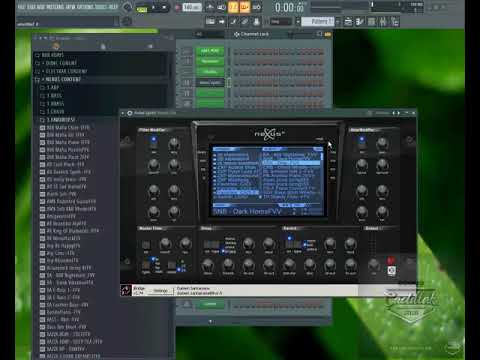The image size is (480, 360).
Task: Open the EDIT menu
Action: point(31,7)
